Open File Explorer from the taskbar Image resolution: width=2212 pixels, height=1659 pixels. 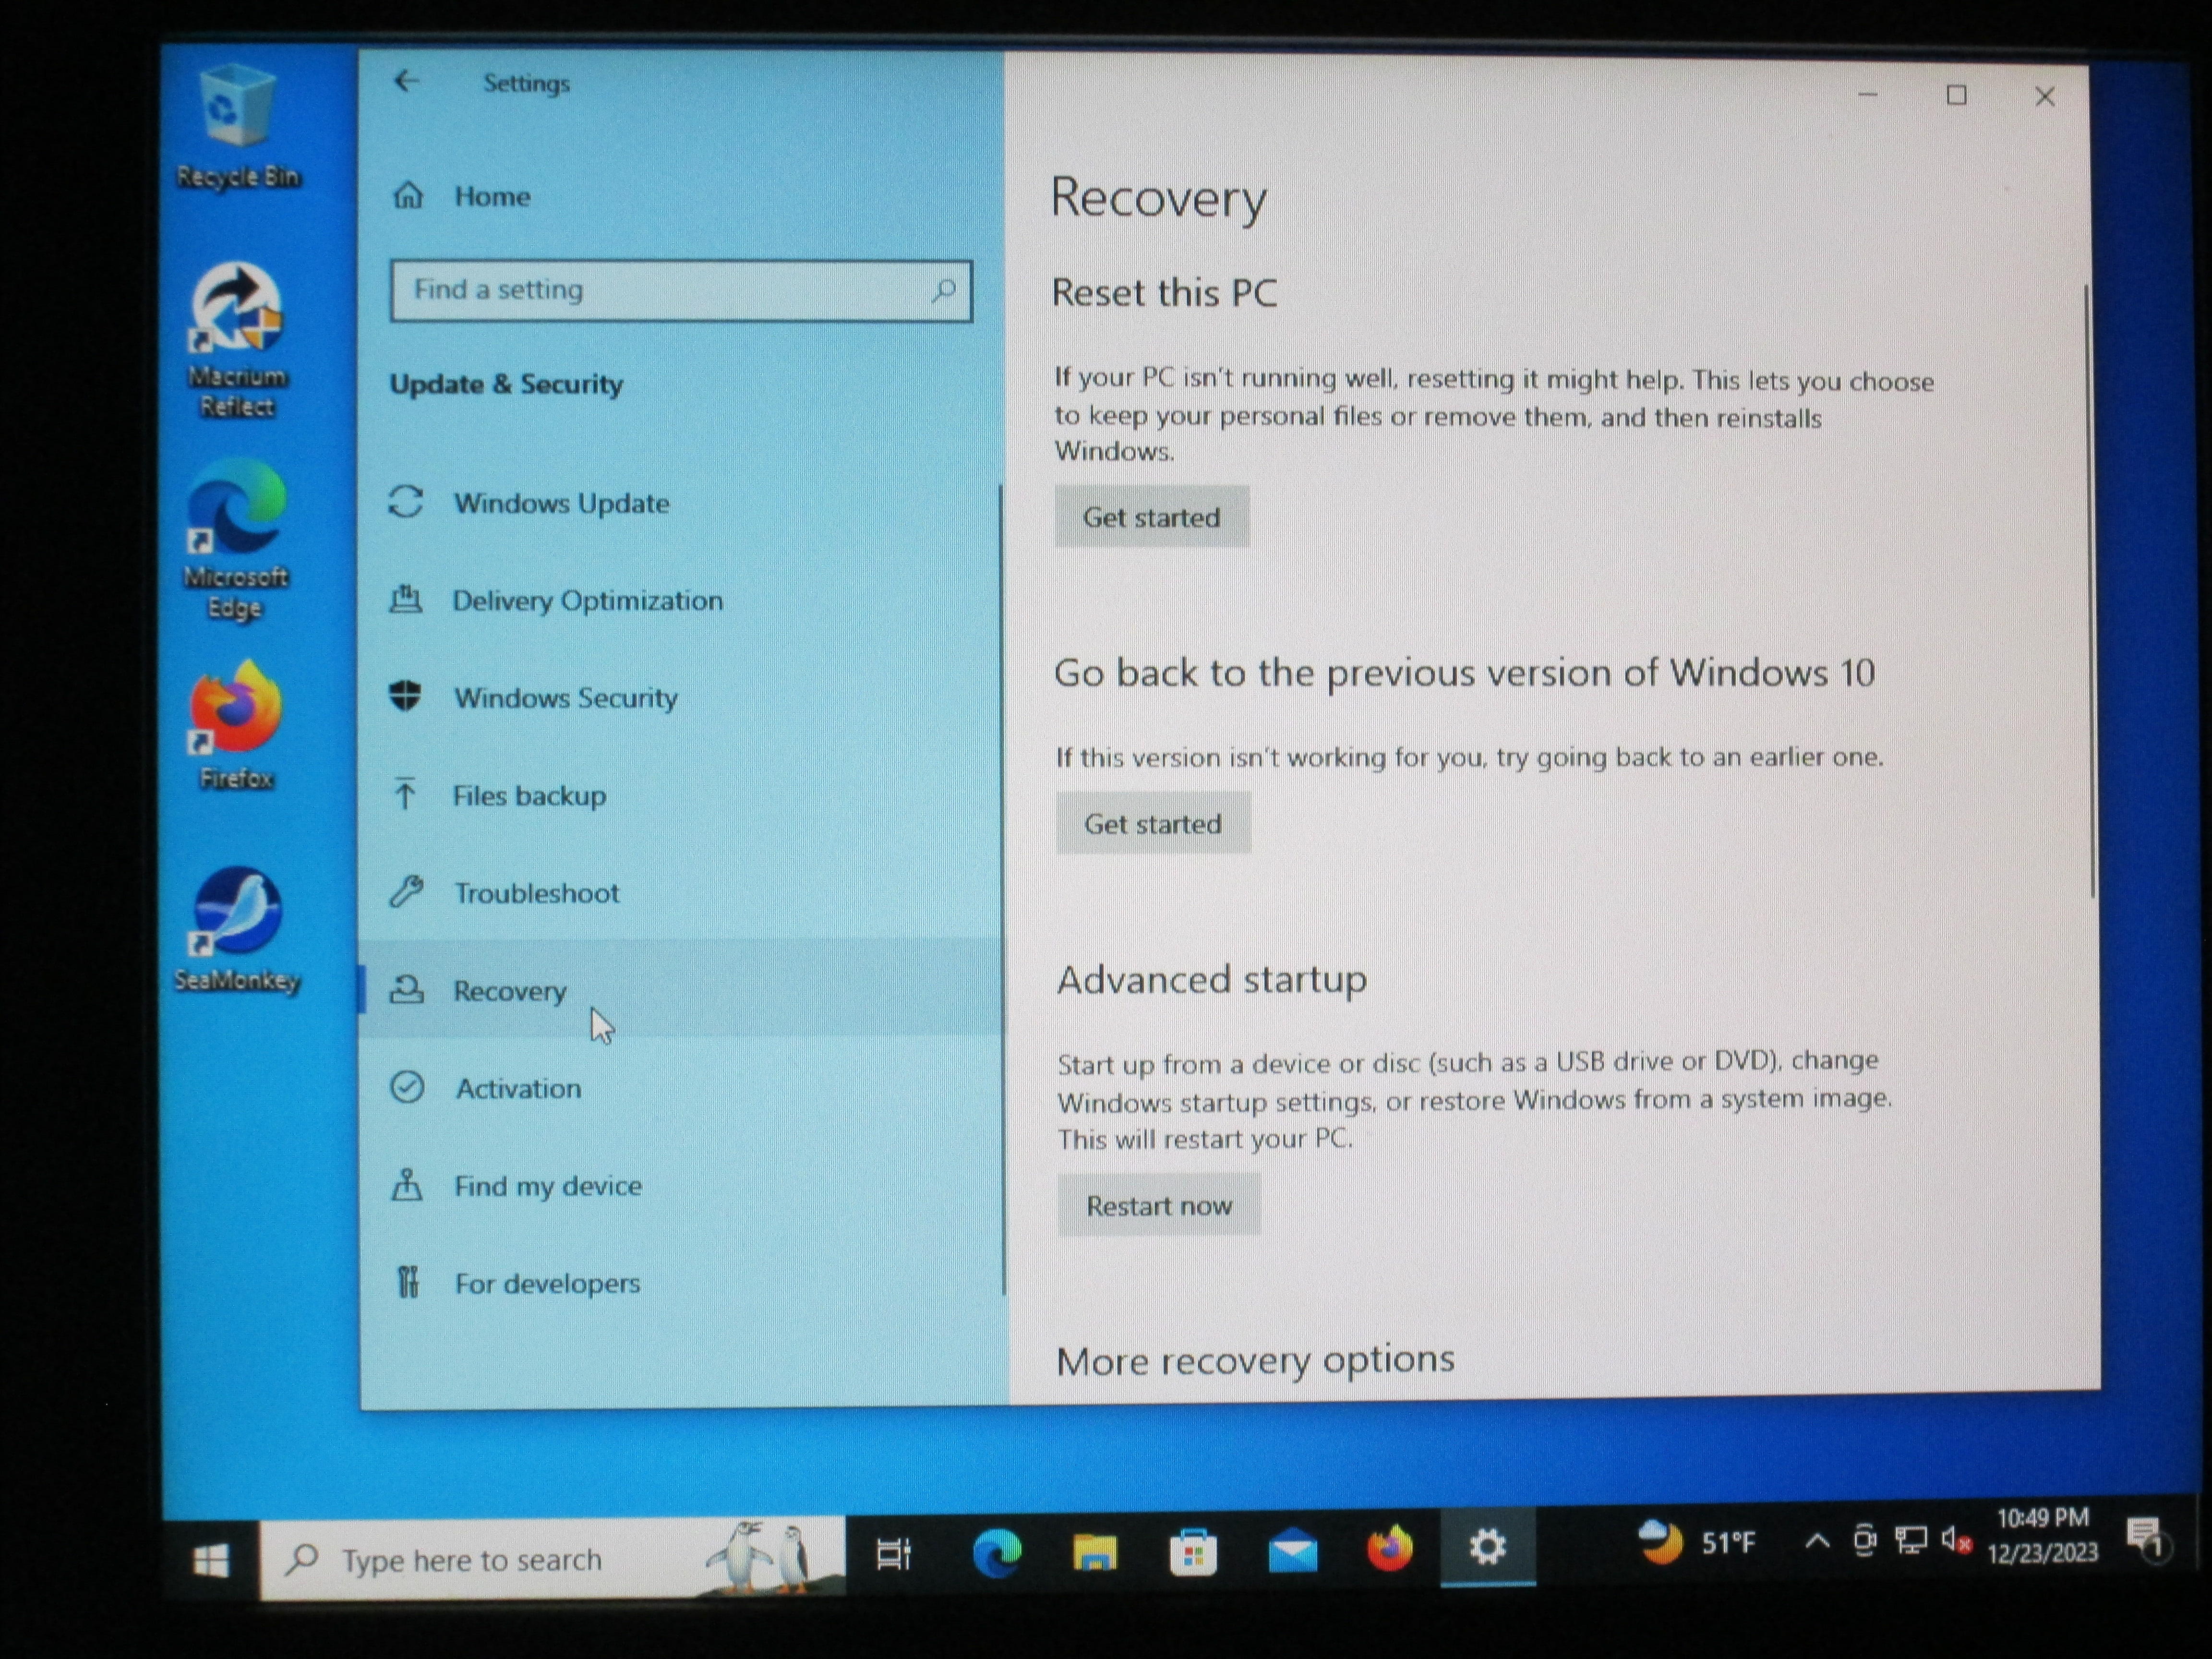(x=1094, y=1552)
